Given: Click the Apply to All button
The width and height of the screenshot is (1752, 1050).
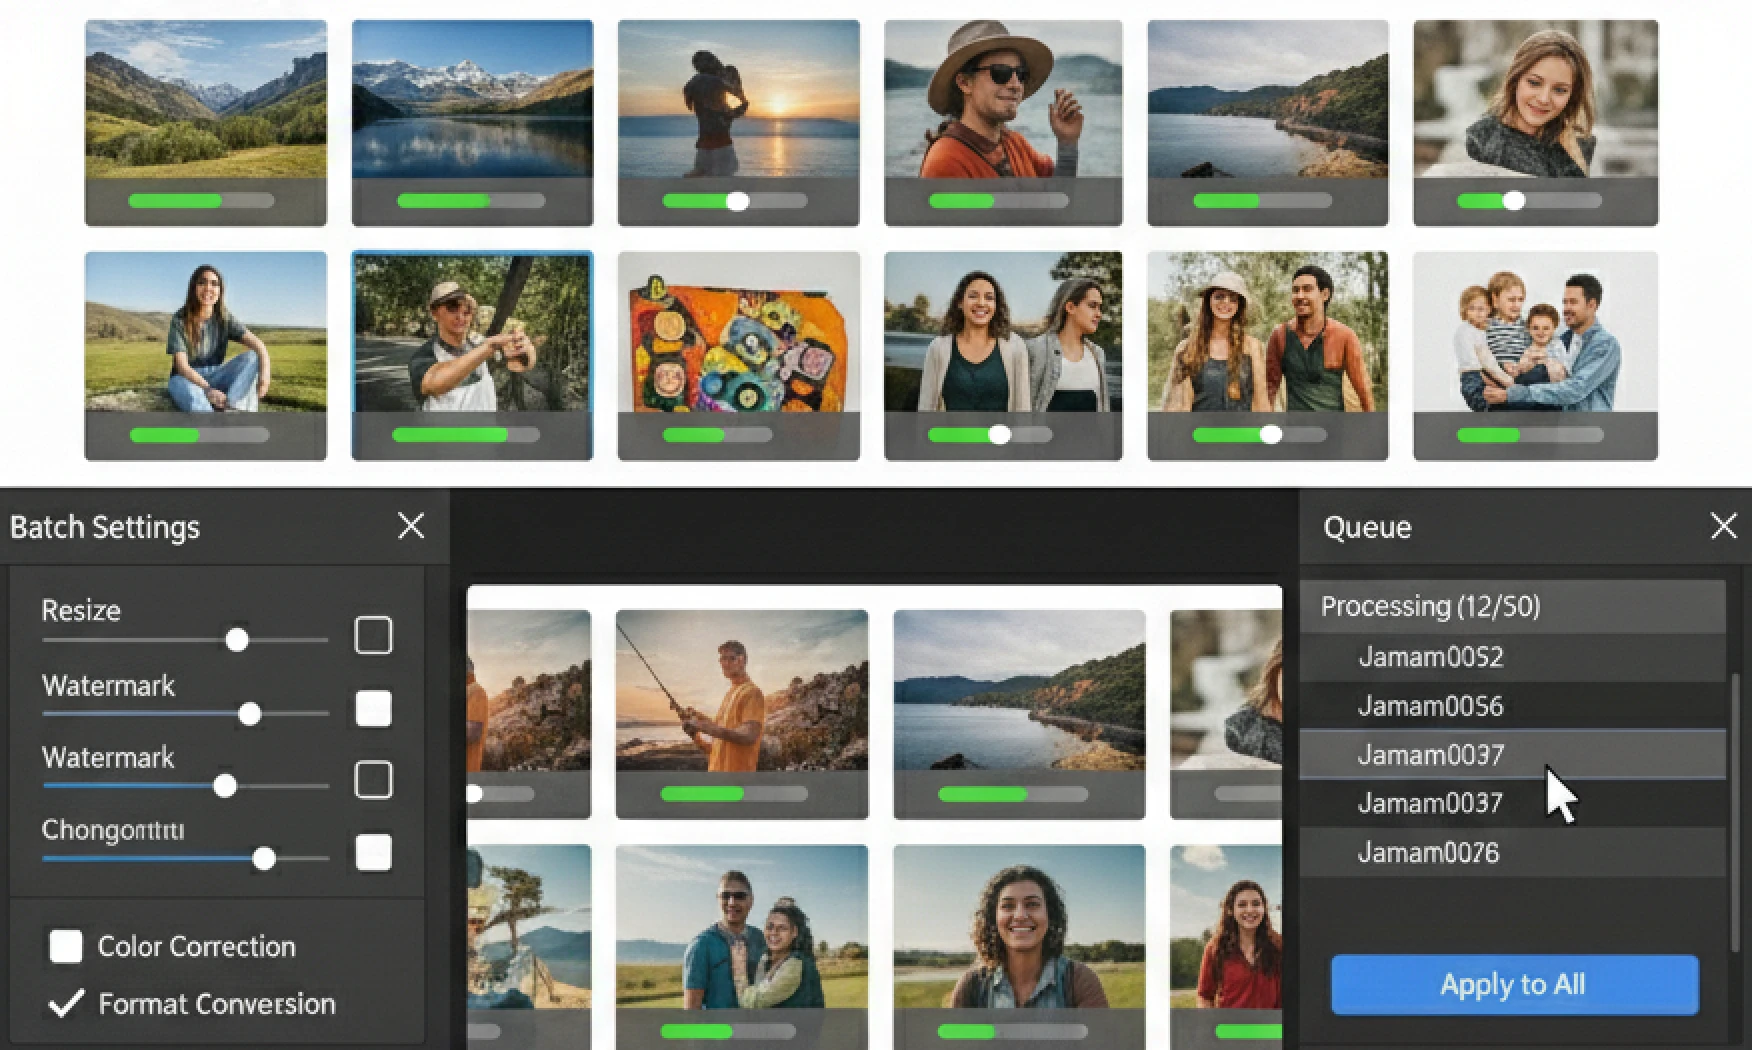Looking at the screenshot, I should click(1514, 985).
